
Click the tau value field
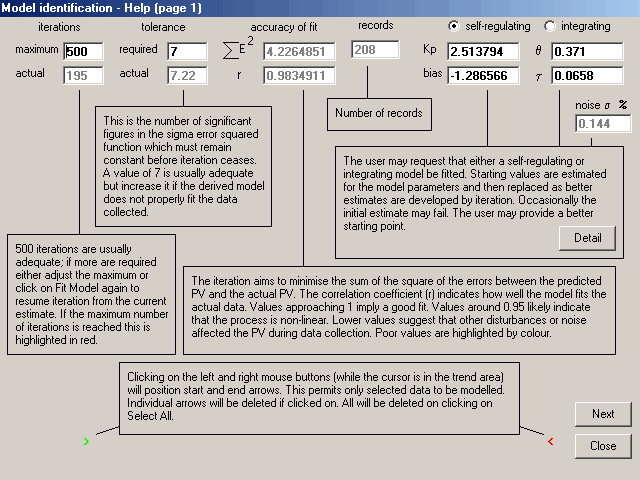[x=597, y=74]
